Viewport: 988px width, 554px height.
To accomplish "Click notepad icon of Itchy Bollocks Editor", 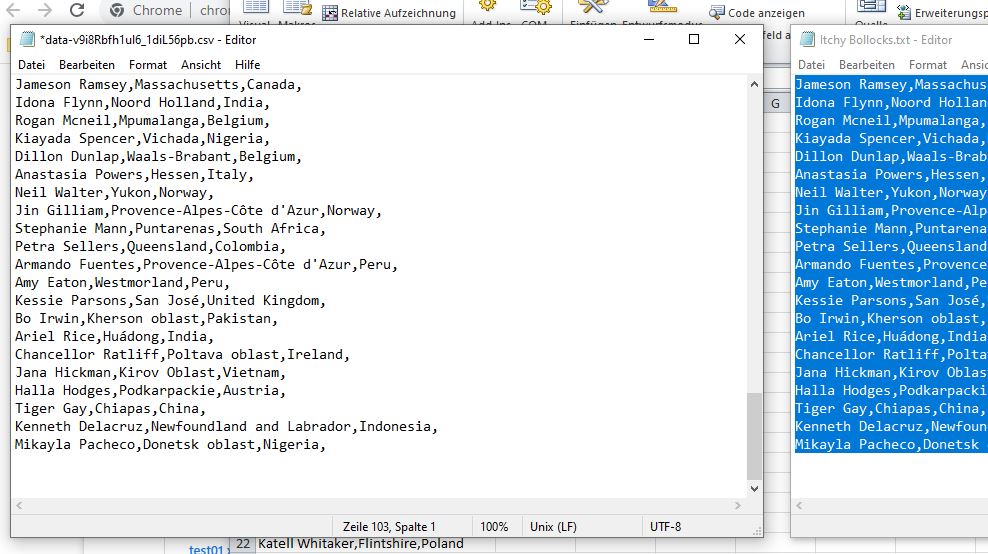I will [807, 39].
